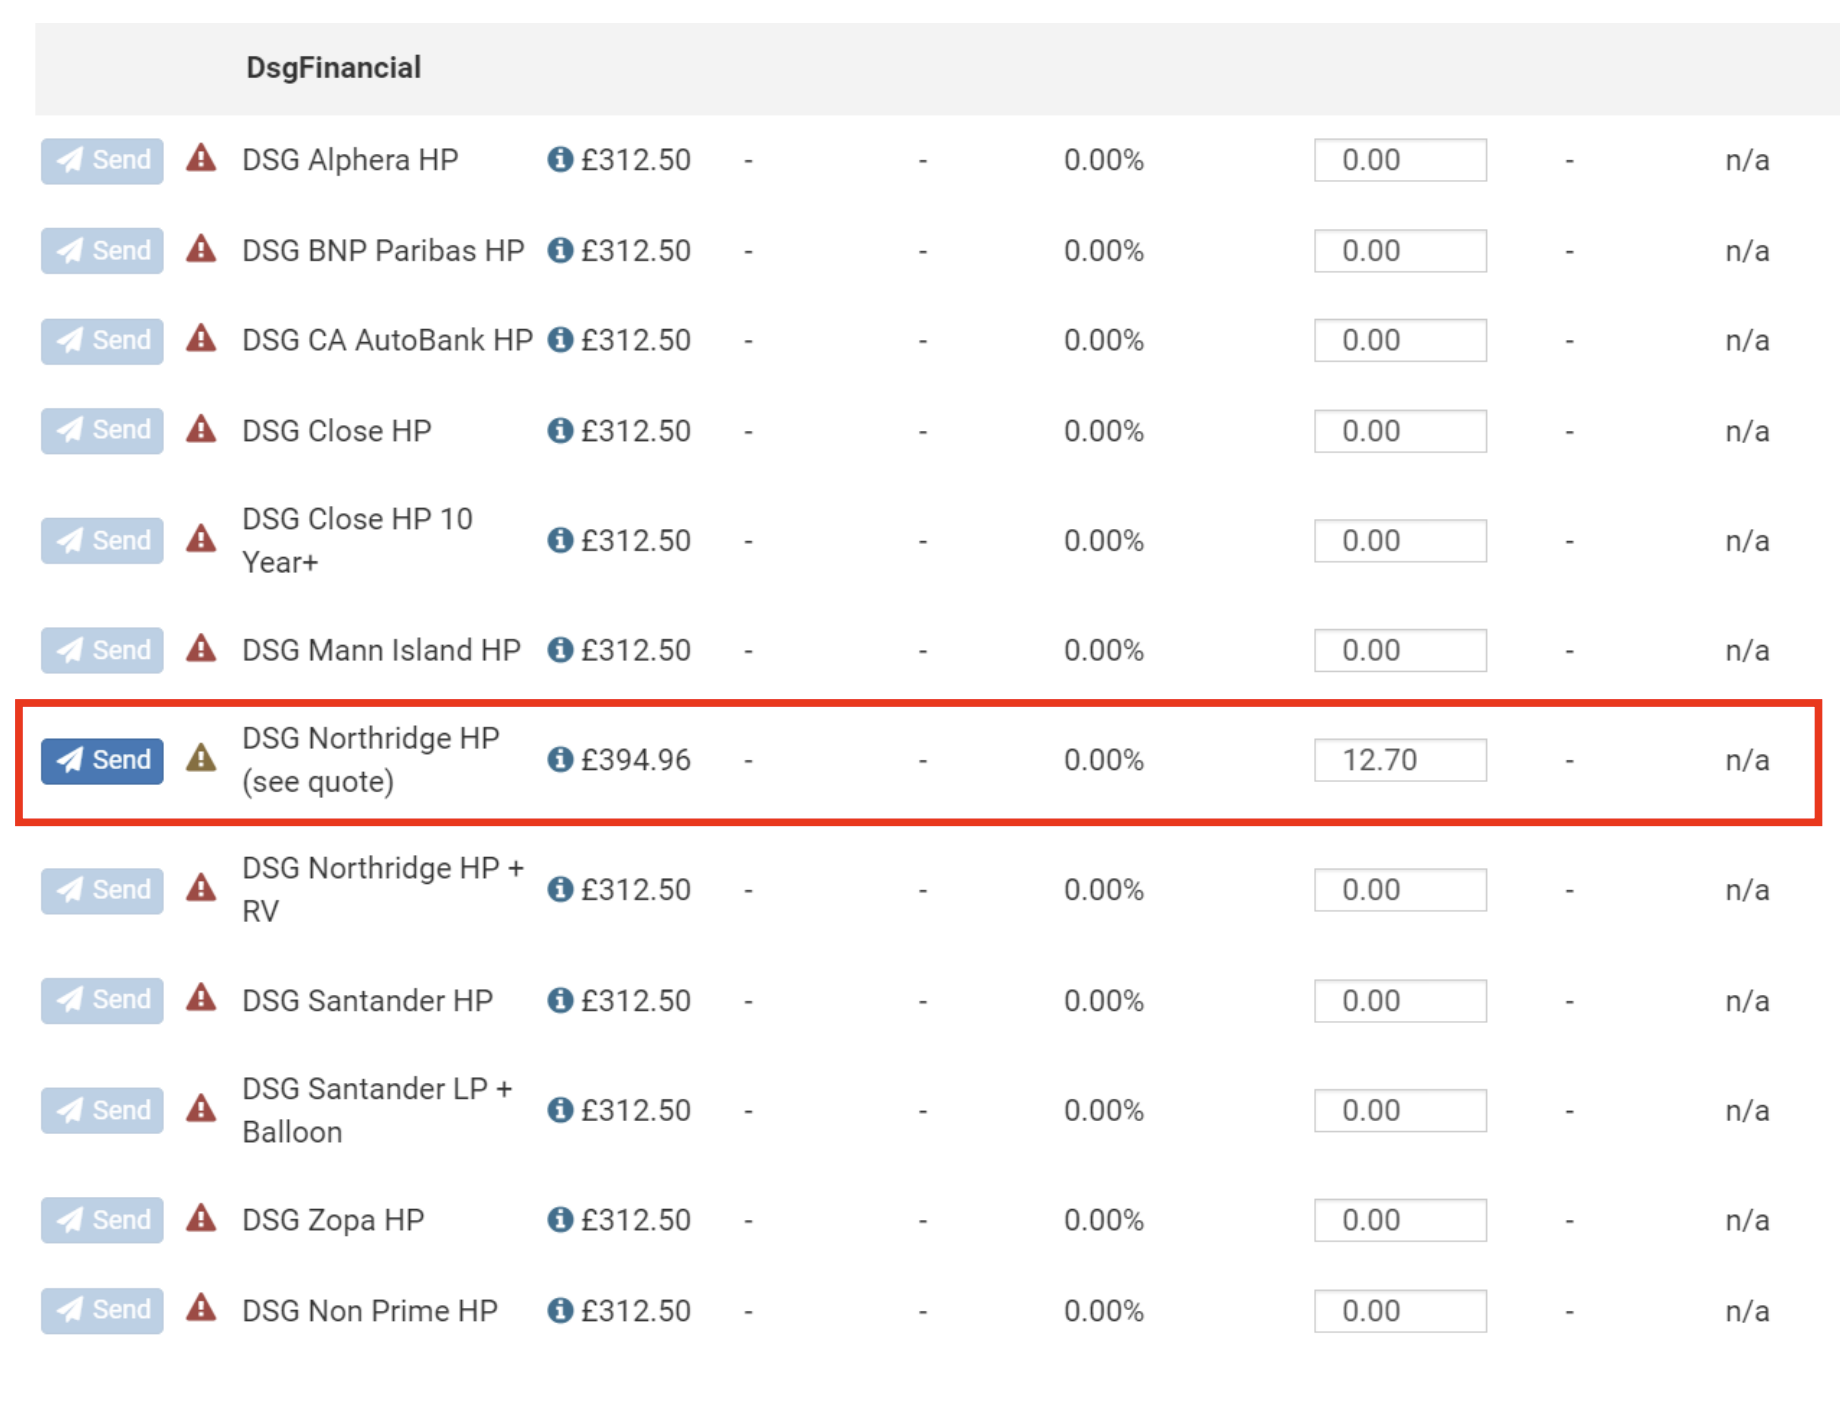Focus the rate input for DSG Alphera HP
Image resolution: width=1840 pixels, height=1408 pixels.
pyautogui.click(x=1399, y=160)
